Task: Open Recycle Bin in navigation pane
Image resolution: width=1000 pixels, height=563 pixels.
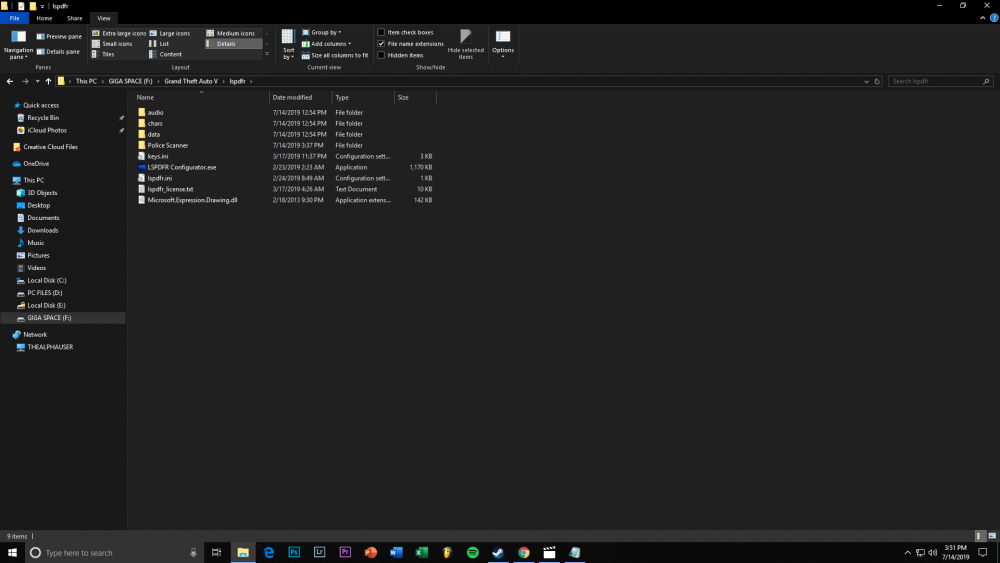Action: (43, 118)
